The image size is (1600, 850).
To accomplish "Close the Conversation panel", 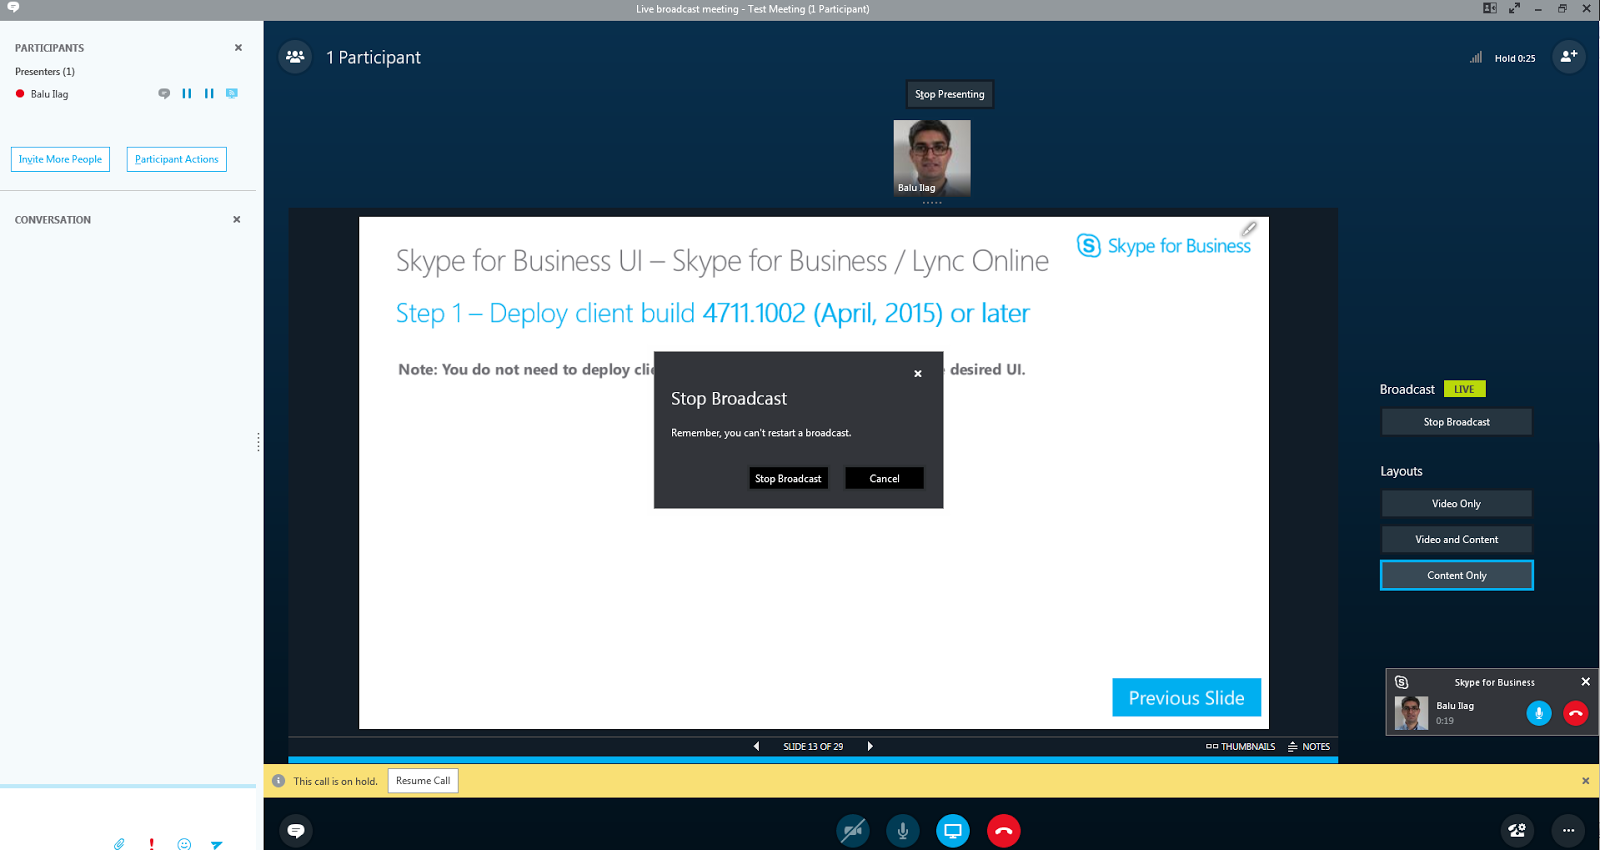I will pos(237,219).
